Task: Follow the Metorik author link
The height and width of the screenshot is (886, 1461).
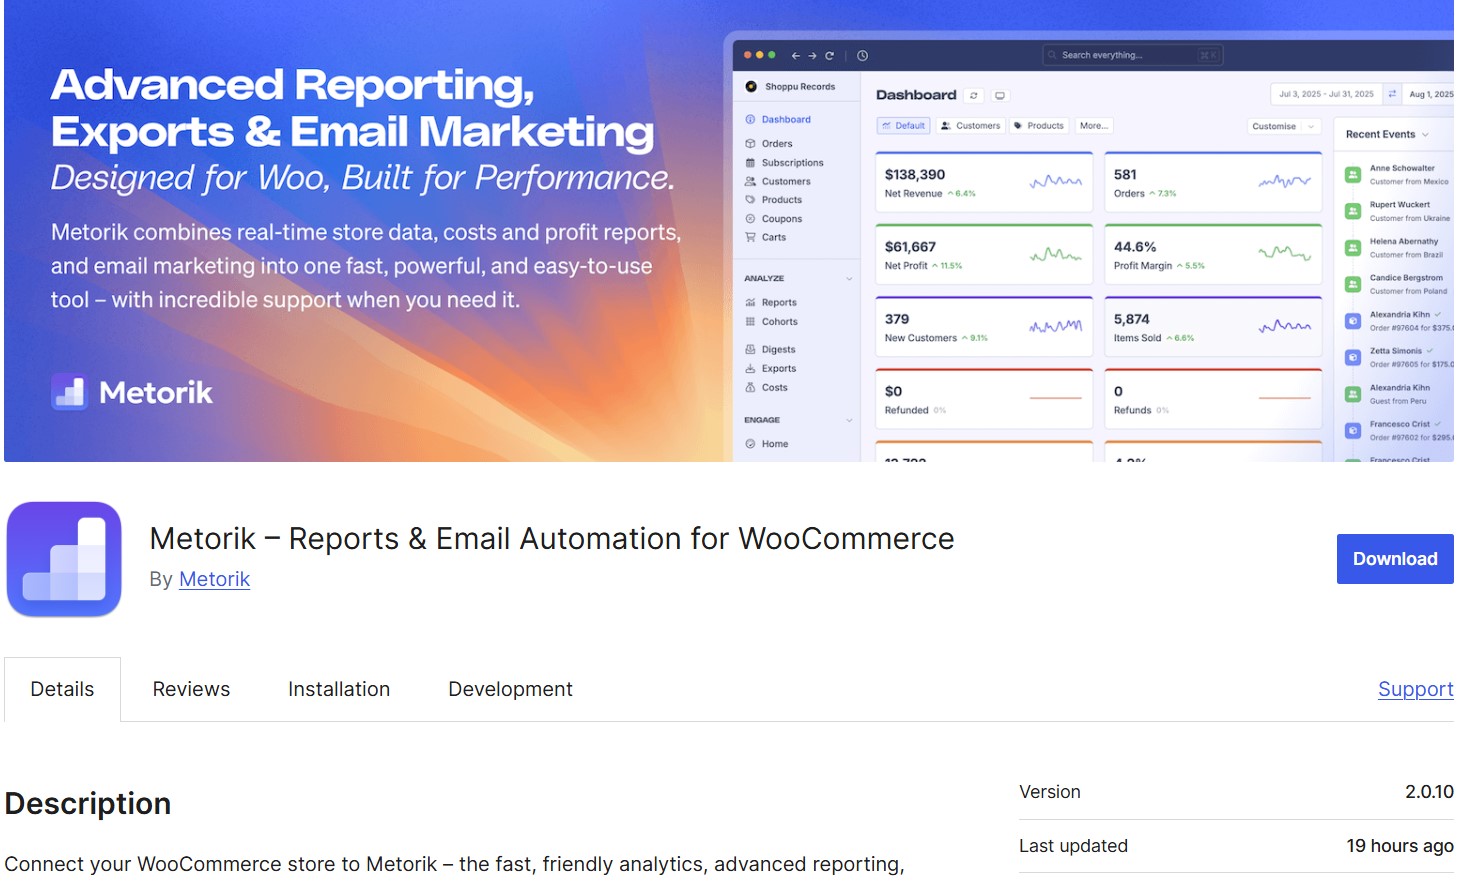Action: point(214,579)
